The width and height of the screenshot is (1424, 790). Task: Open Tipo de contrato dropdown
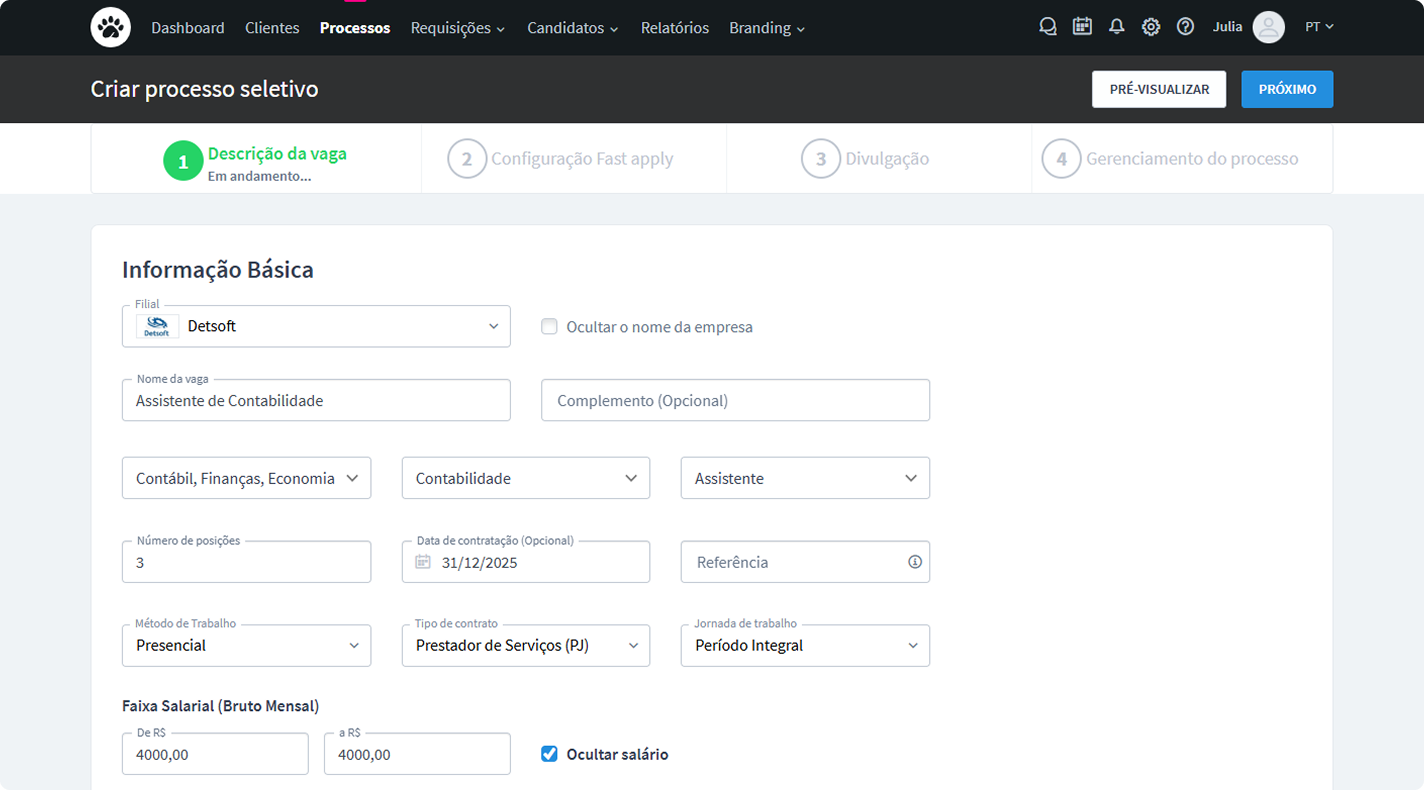525,646
